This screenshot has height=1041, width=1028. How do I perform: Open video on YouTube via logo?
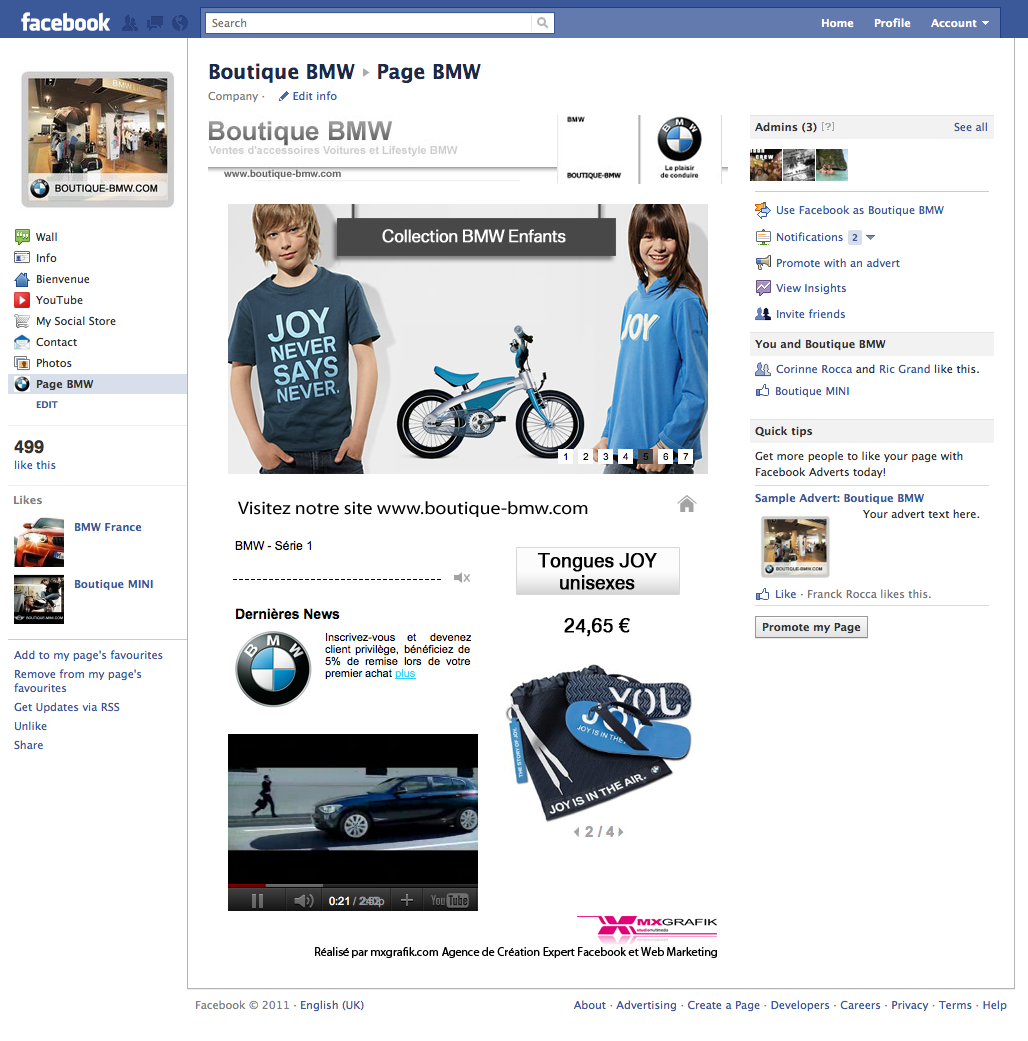(450, 900)
